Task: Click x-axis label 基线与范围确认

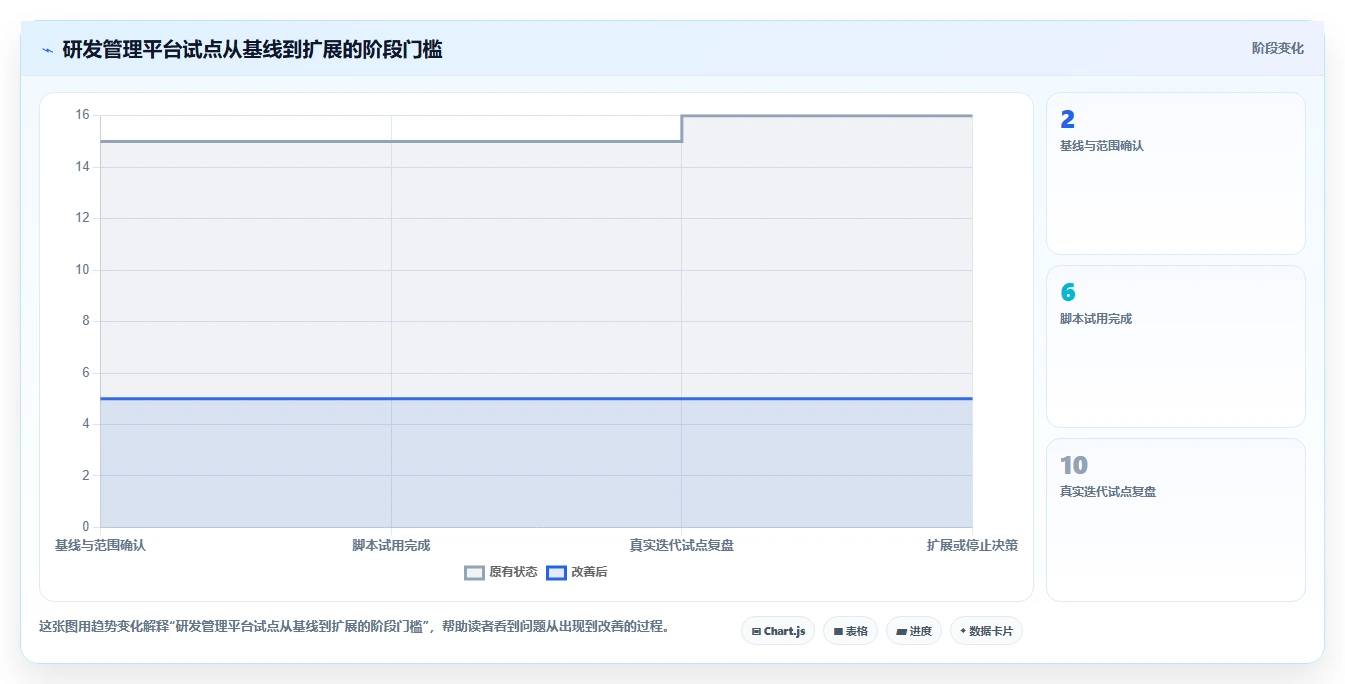Action: (x=100, y=545)
